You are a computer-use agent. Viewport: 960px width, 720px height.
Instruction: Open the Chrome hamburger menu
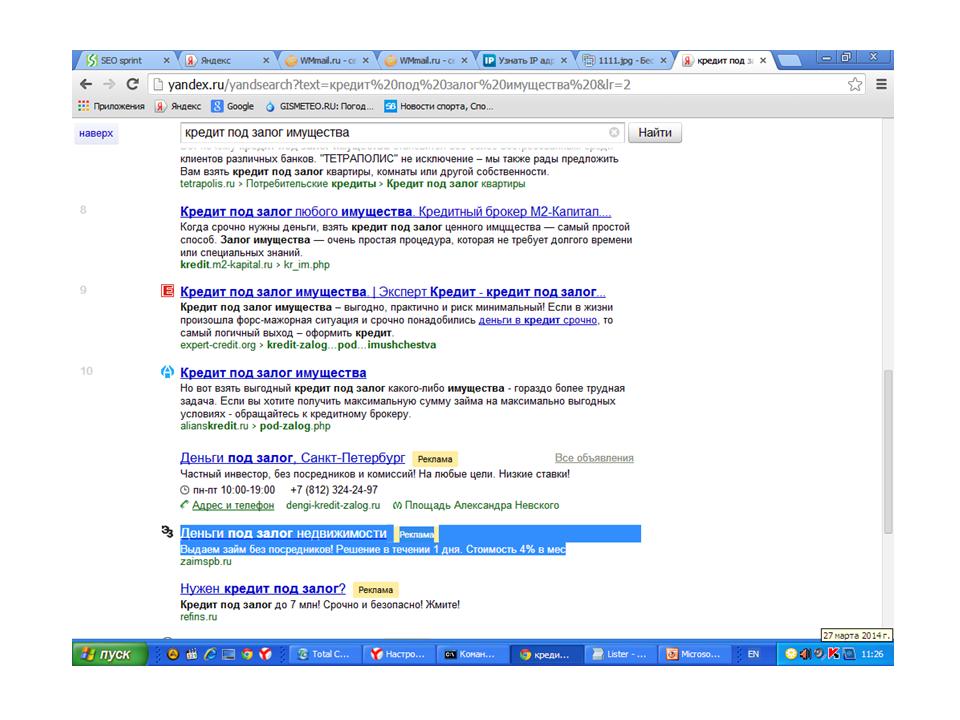881,84
